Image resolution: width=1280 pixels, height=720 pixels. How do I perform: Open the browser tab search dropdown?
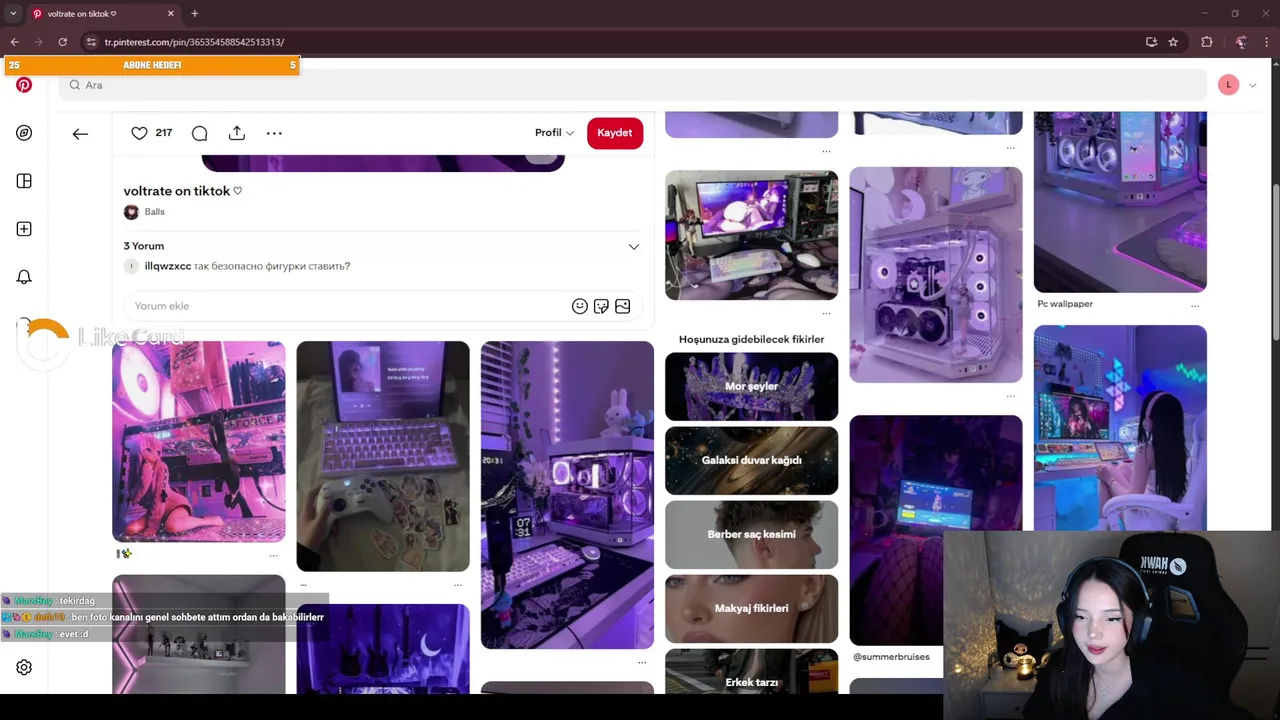click(13, 14)
